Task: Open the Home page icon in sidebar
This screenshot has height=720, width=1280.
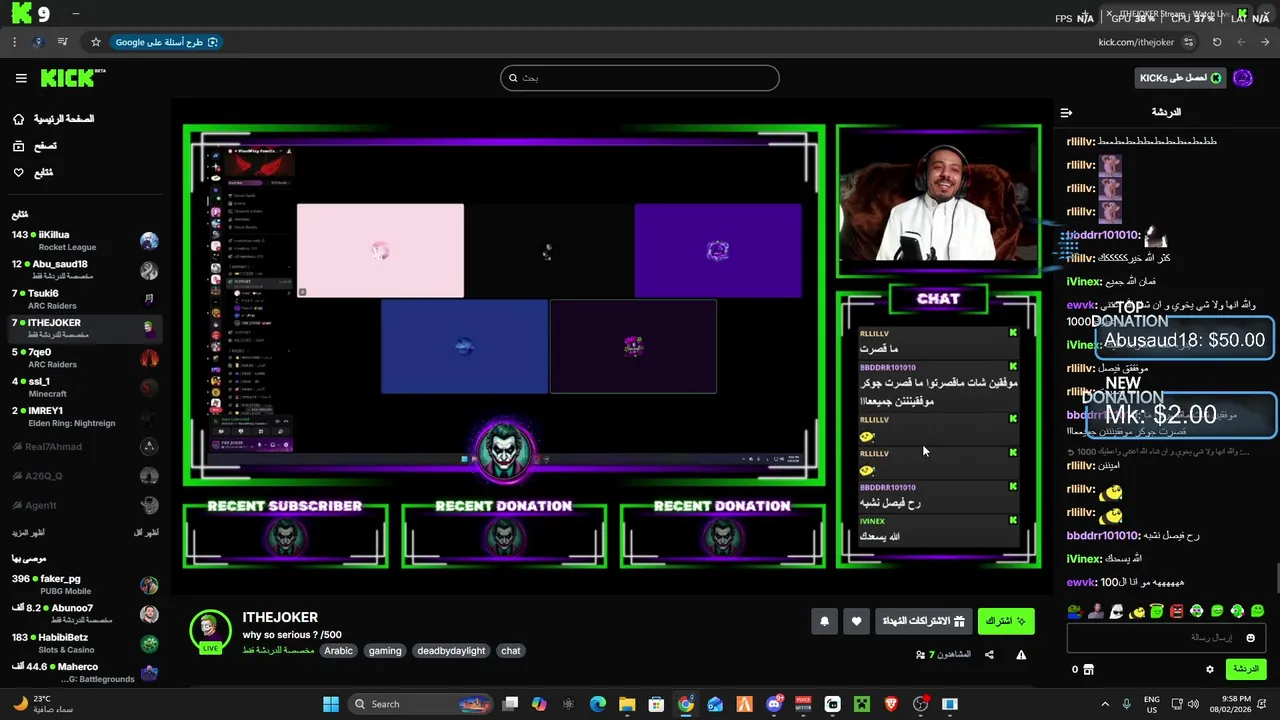Action: pos(18,119)
